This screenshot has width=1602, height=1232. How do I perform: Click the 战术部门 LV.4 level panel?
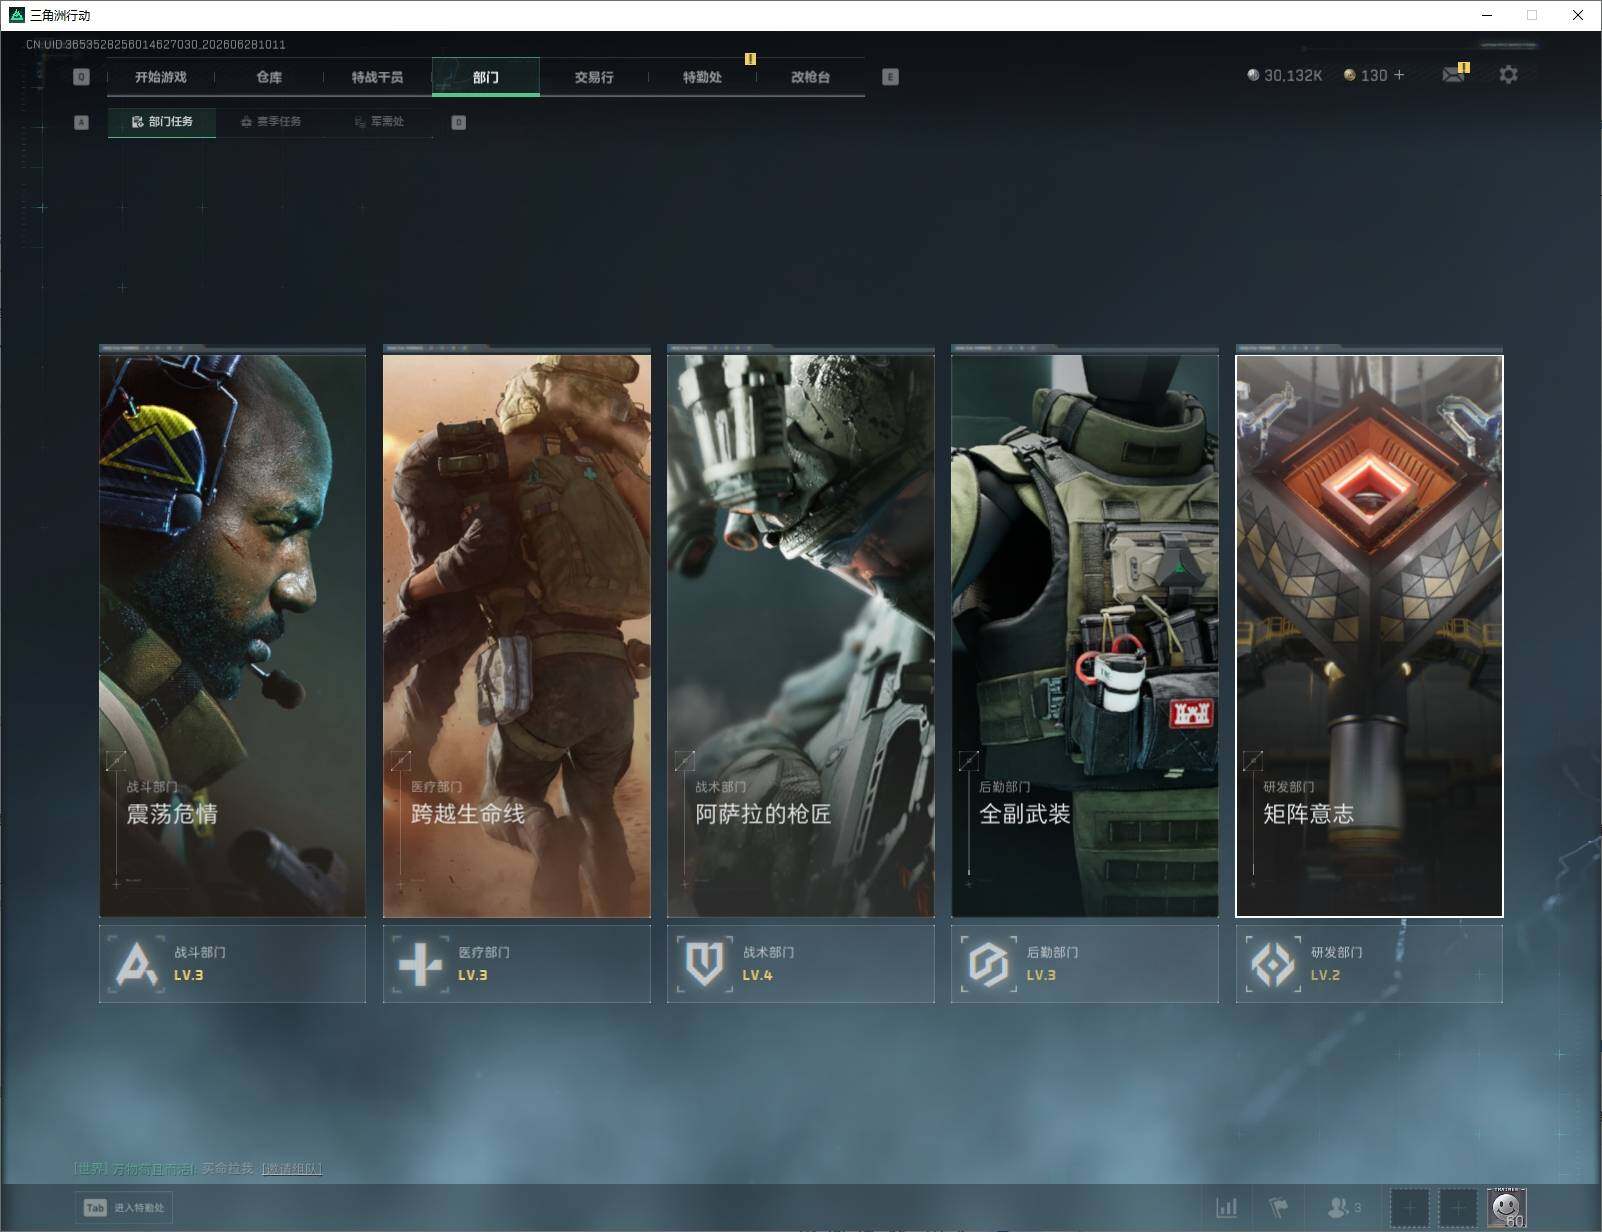pyautogui.click(x=801, y=964)
